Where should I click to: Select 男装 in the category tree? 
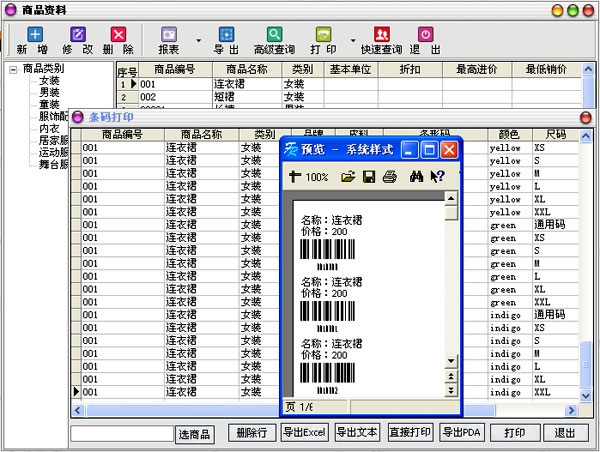(49, 93)
